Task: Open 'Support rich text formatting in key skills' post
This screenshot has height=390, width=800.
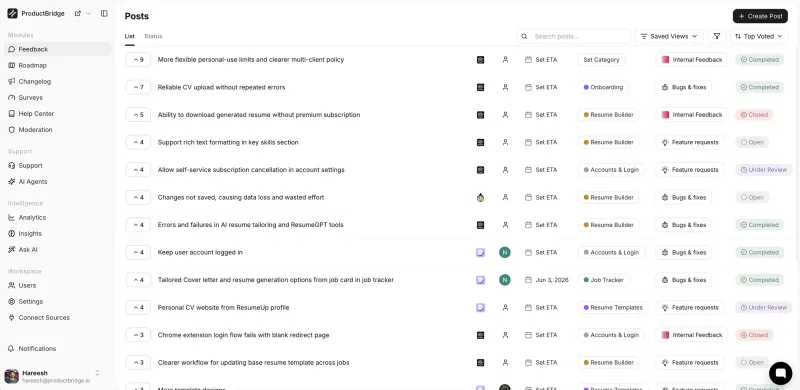Action: (228, 142)
